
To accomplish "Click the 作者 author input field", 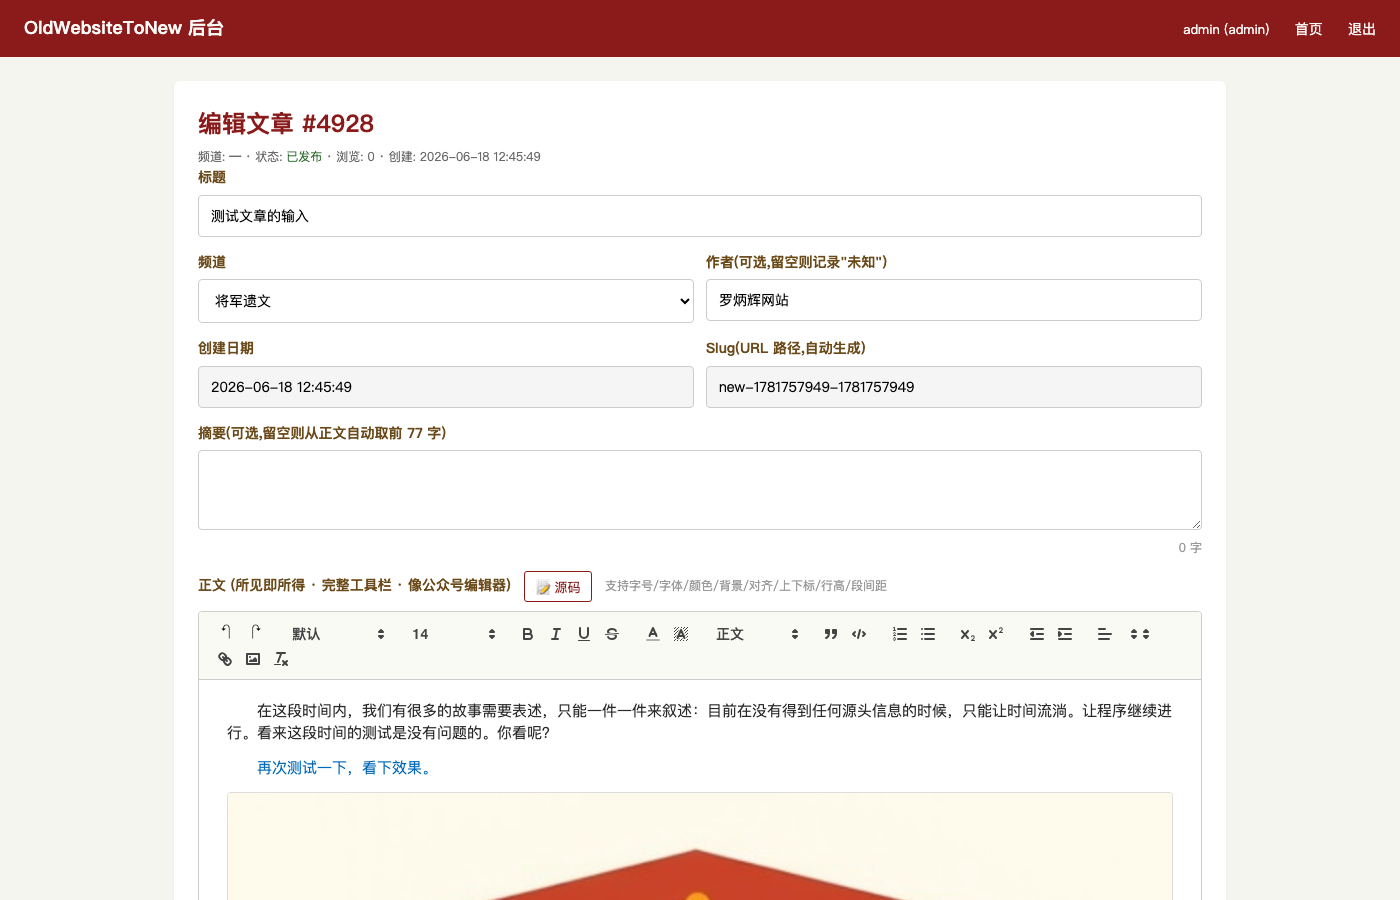I will 954,300.
